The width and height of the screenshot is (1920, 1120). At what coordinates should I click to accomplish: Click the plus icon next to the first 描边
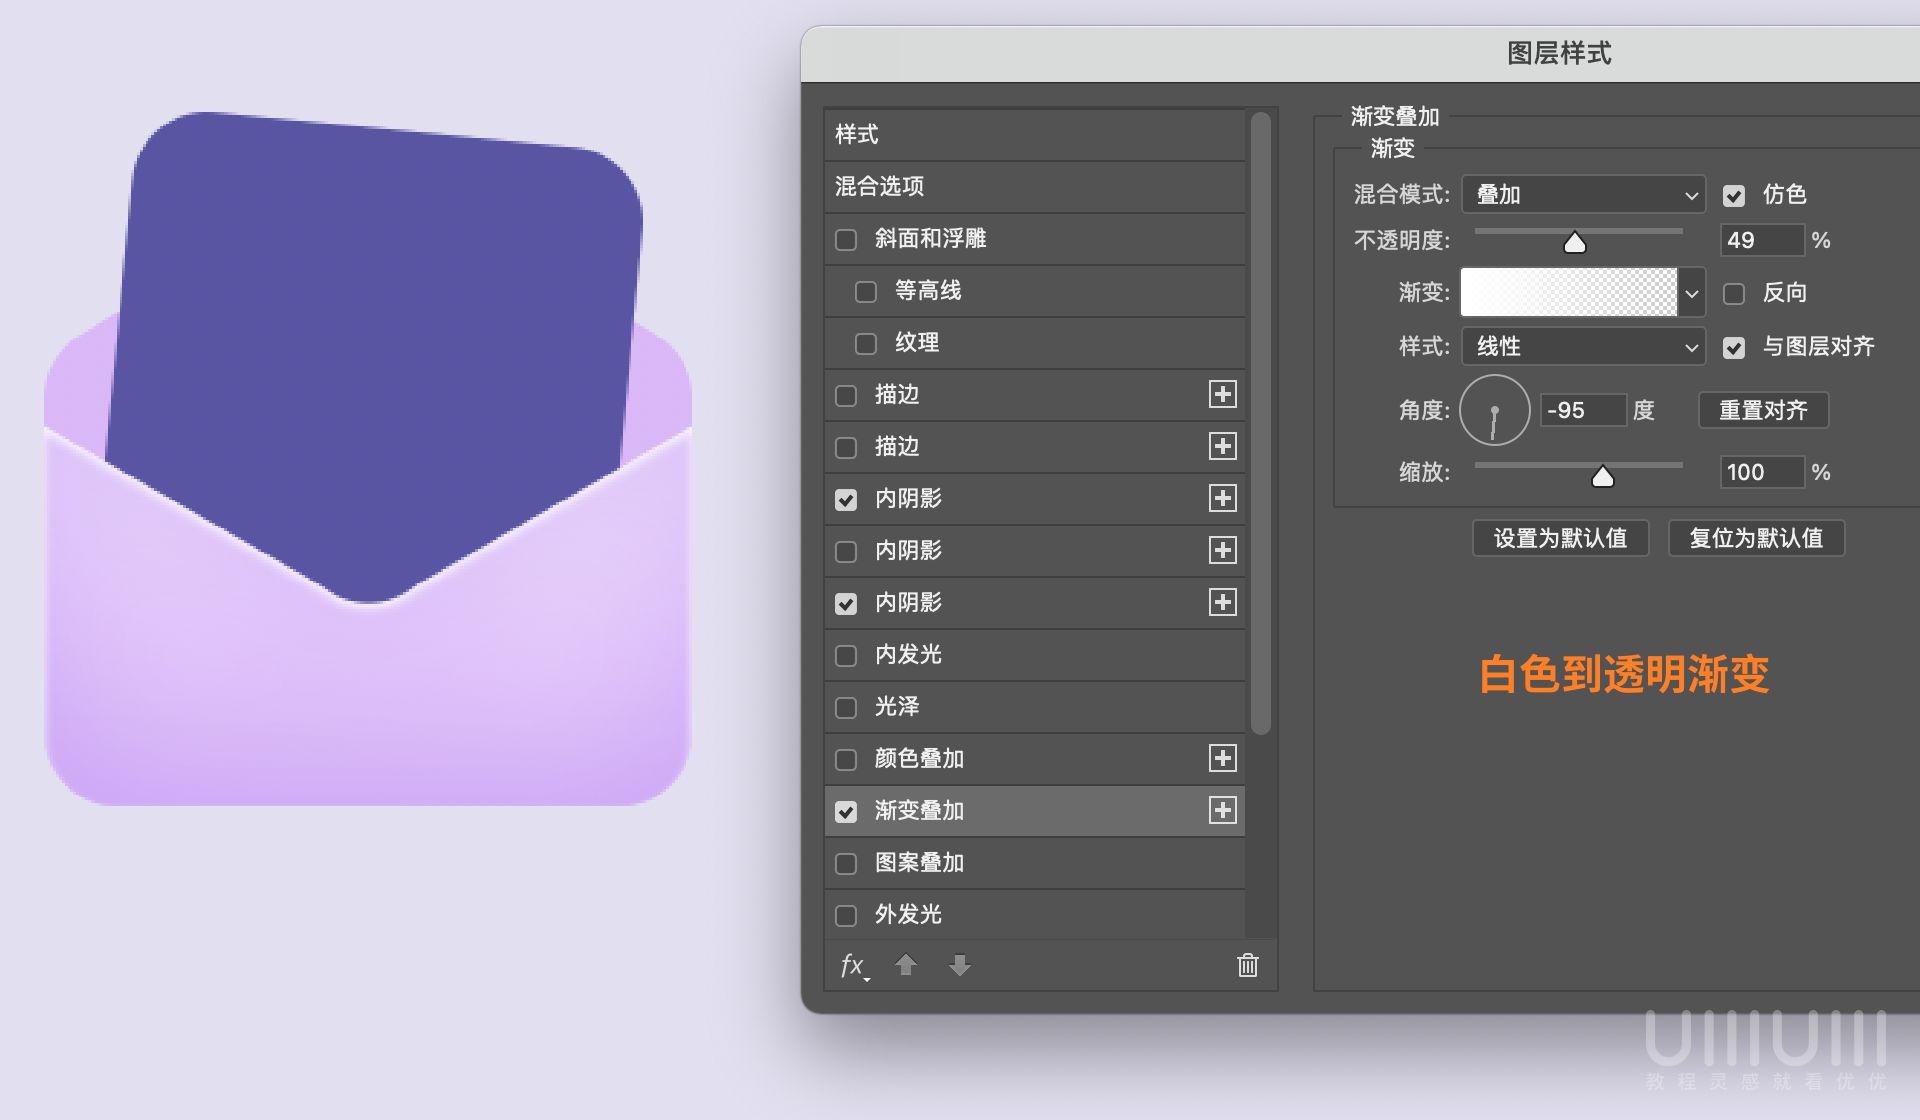tap(1222, 395)
